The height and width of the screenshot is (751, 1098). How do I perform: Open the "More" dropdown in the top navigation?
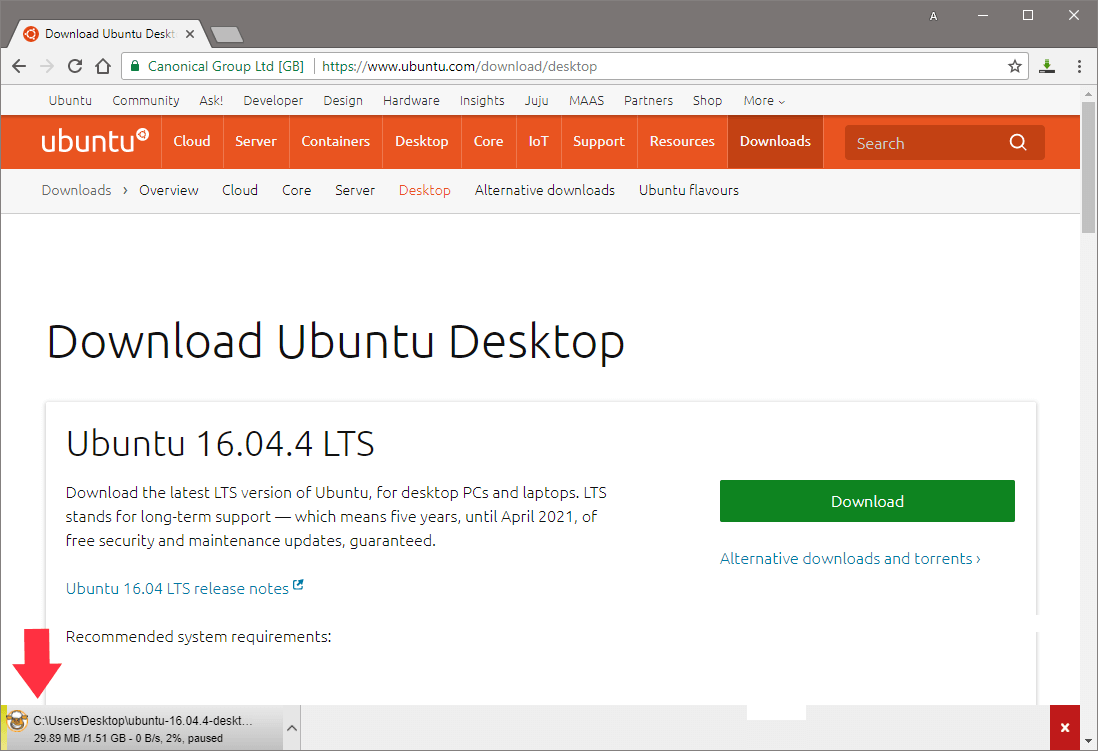pyautogui.click(x=763, y=100)
